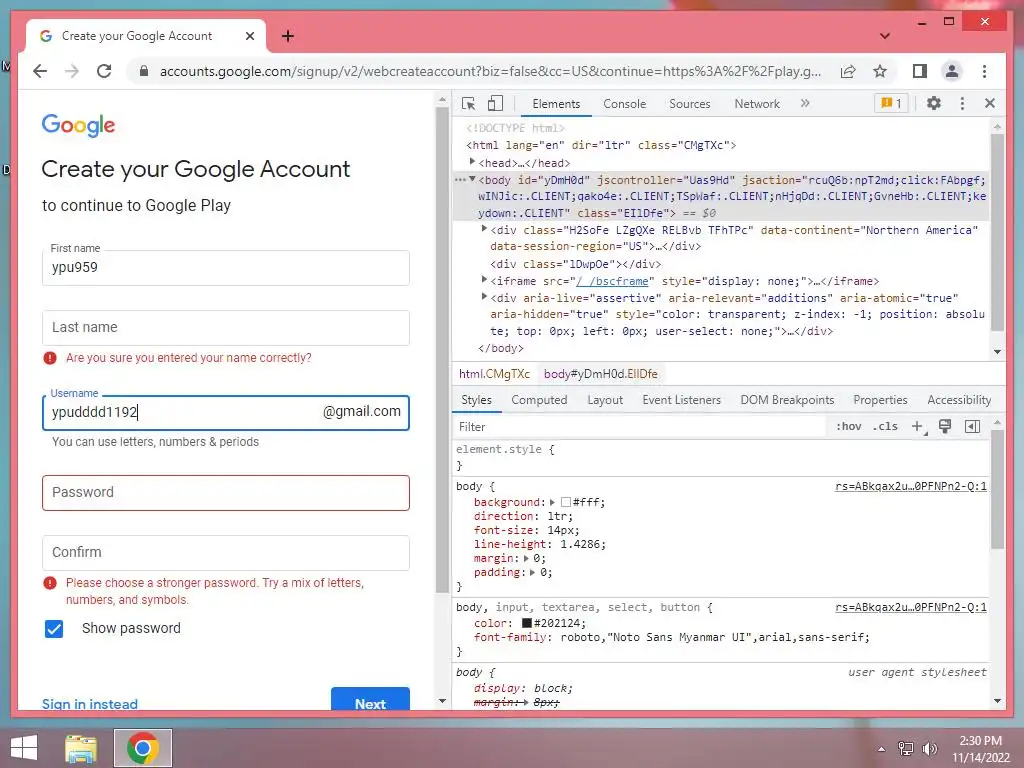Image resolution: width=1024 pixels, height=768 pixels.
Task: Expand the head element node
Action: click(472, 162)
